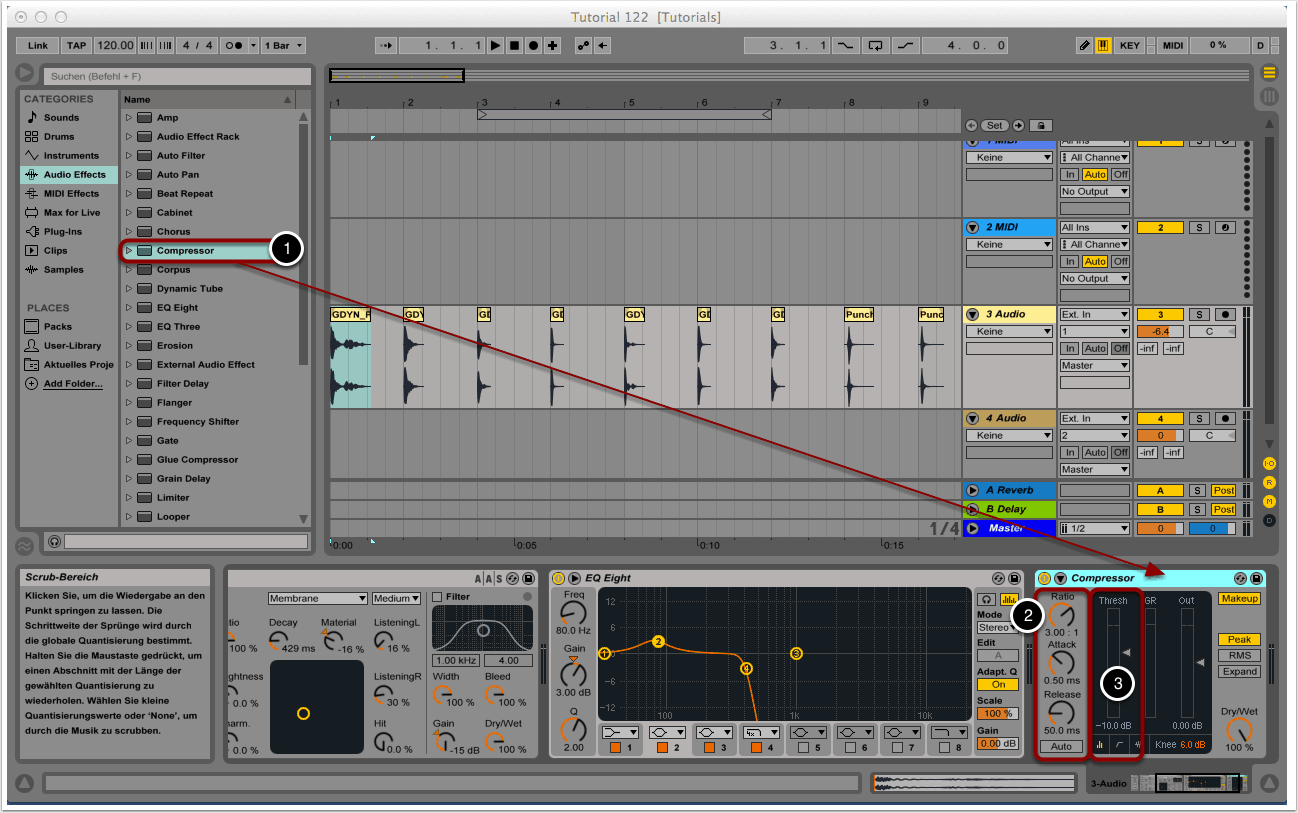Open the Ext. In input dropdown on 3 Audio
This screenshot has height=813, width=1298.
(x=1094, y=315)
